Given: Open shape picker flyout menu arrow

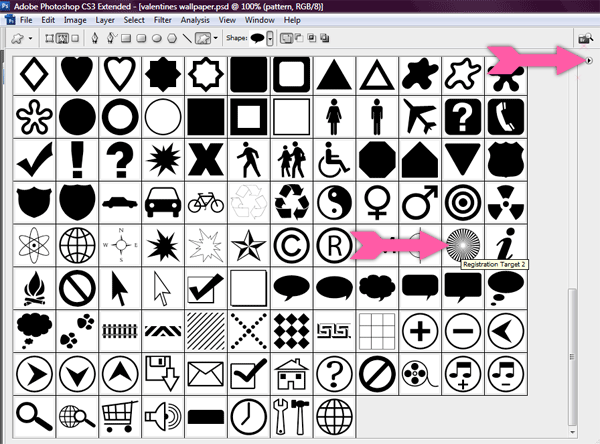Looking at the screenshot, I should pyautogui.click(x=589, y=60).
